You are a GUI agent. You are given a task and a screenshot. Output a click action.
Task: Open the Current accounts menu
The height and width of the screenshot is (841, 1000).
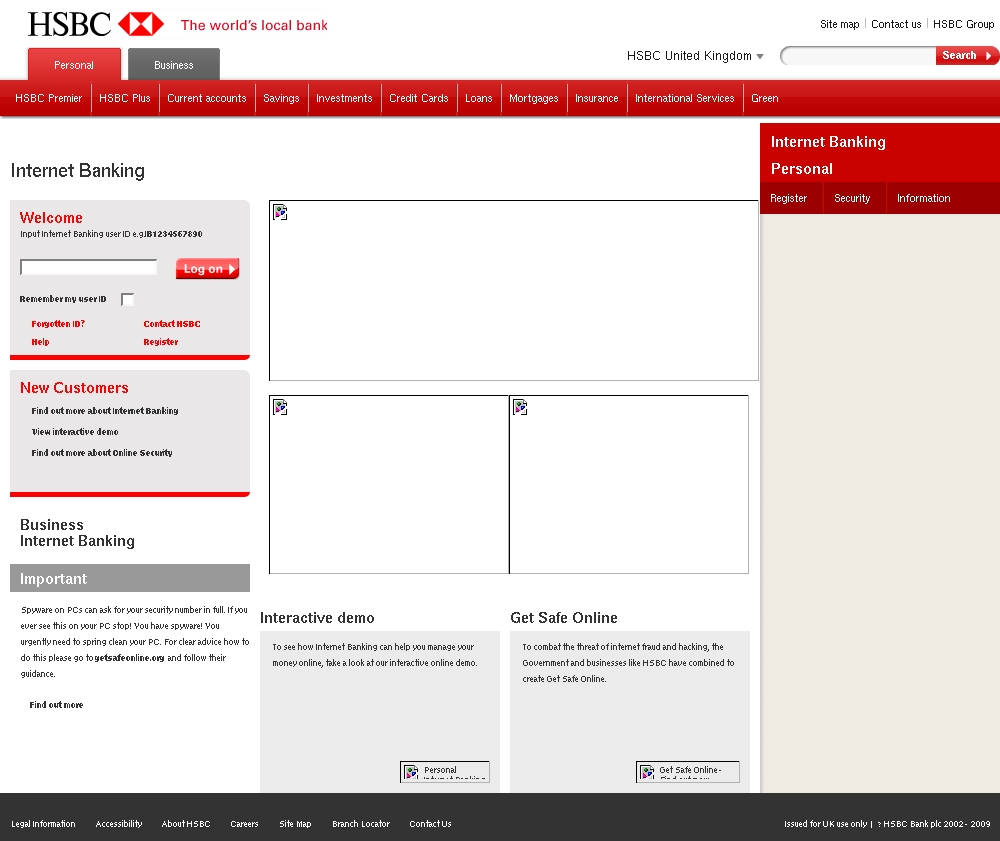pos(207,98)
